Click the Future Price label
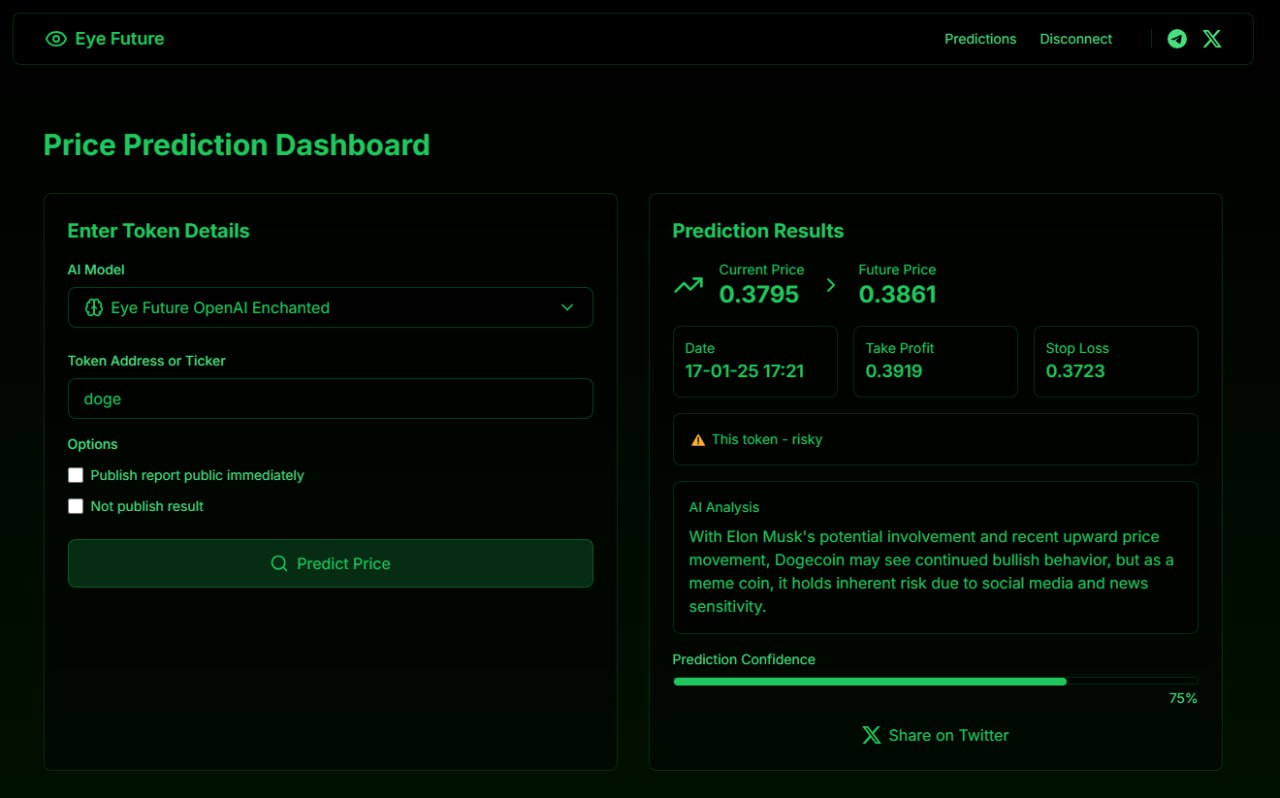The image size is (1280, 798). [897, 270]
